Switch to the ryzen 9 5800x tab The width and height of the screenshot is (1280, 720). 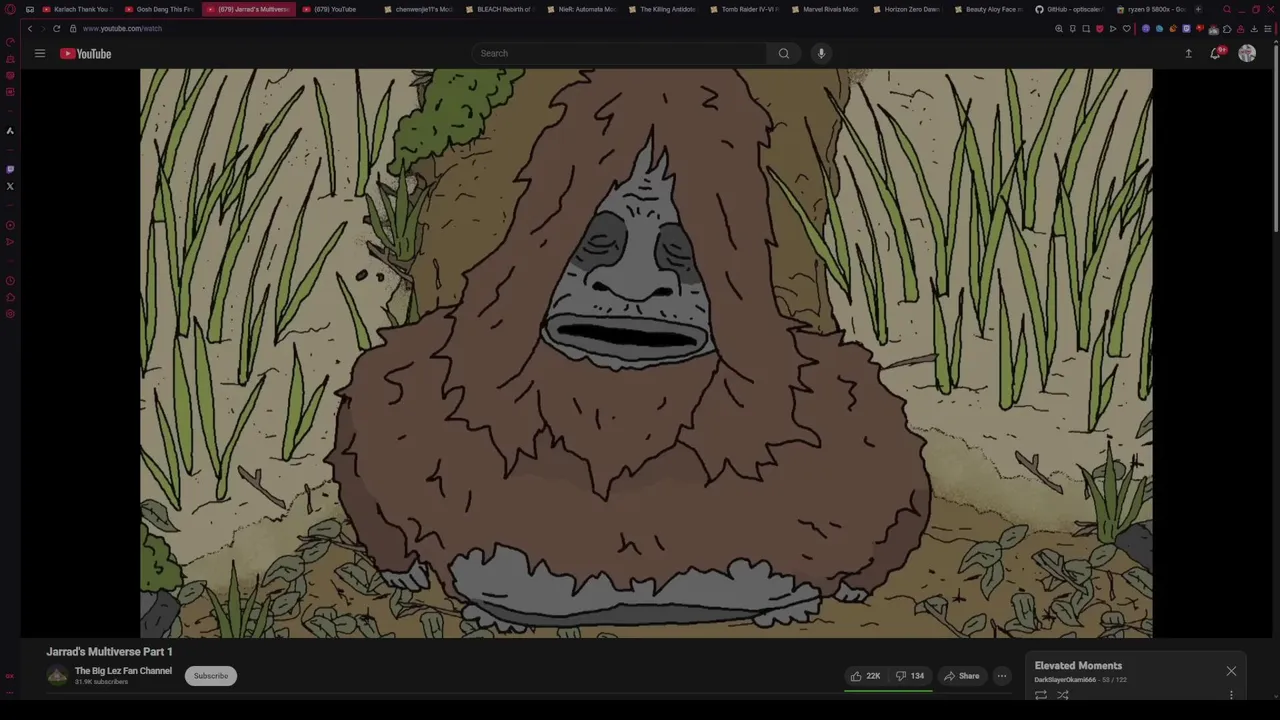coord(1150,9)
